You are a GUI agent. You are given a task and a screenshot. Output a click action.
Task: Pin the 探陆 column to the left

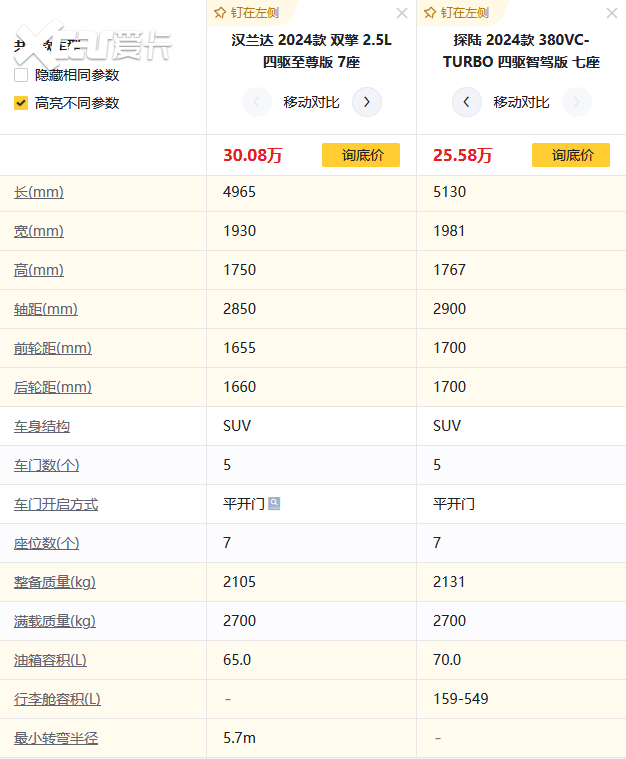pyautogui.click(x=456, y=13)
